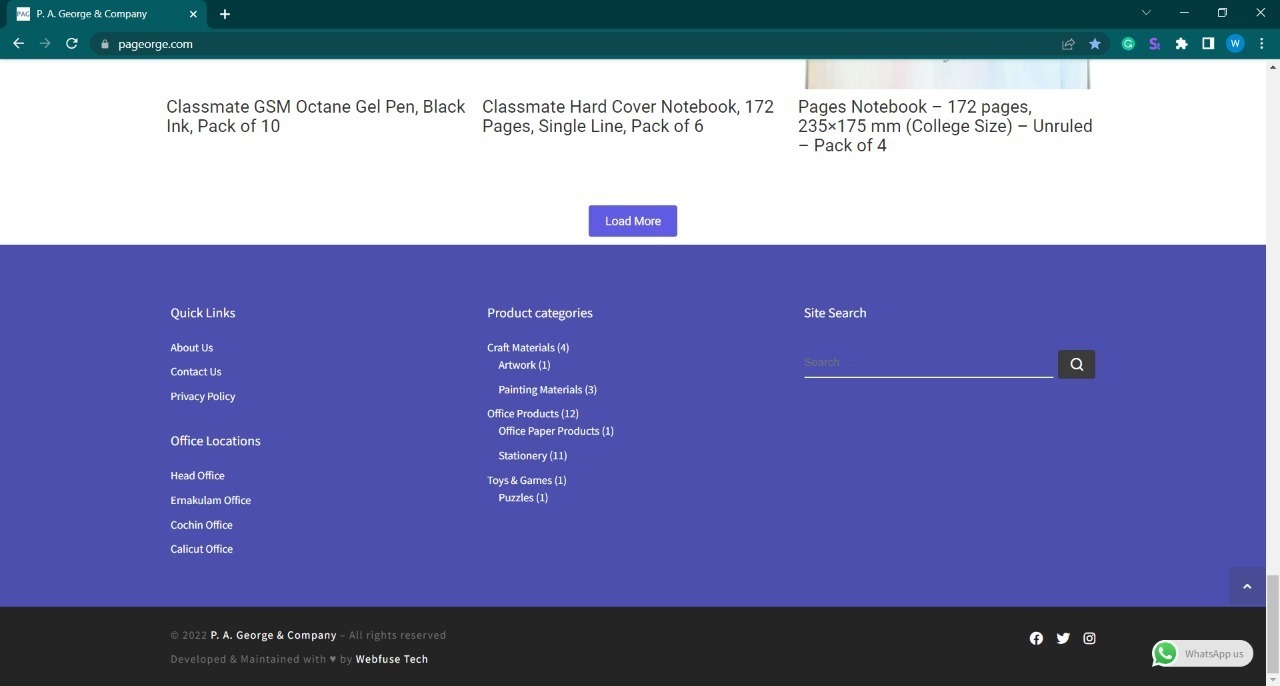Click the page vertical scrollbar thumb

click(x=1273, y=624)
